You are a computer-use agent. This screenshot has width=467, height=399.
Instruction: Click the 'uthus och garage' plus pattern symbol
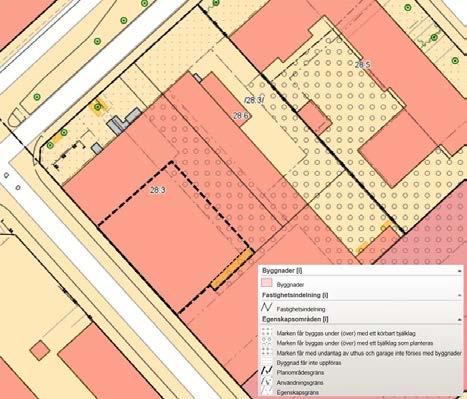(x=267, y=352)
